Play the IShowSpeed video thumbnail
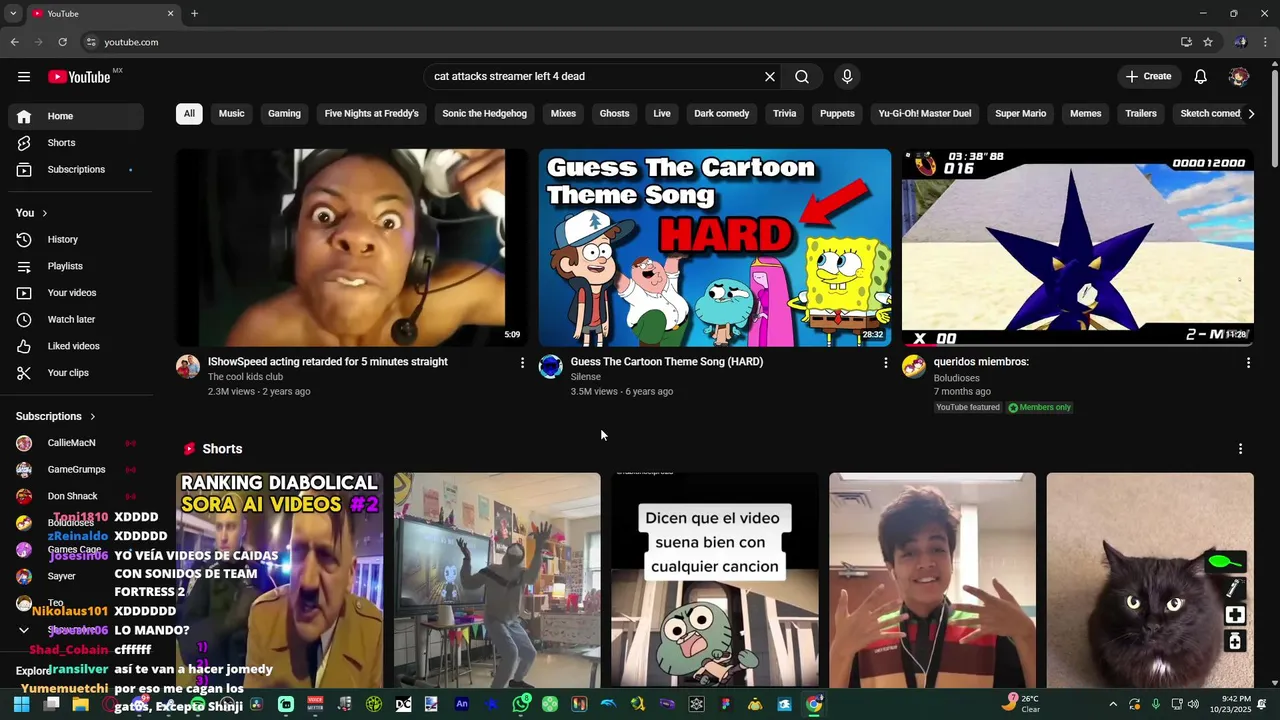This screenshot has height=720, width=1280. click(352, 248)
